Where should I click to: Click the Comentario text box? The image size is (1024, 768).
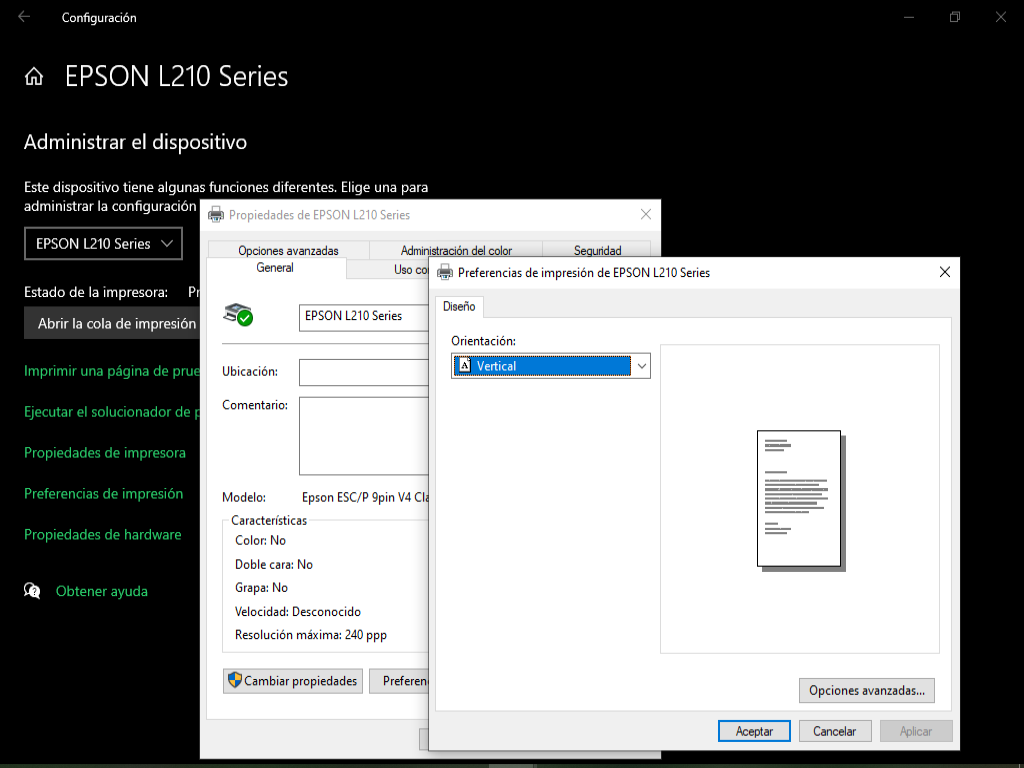click(364, 436)
